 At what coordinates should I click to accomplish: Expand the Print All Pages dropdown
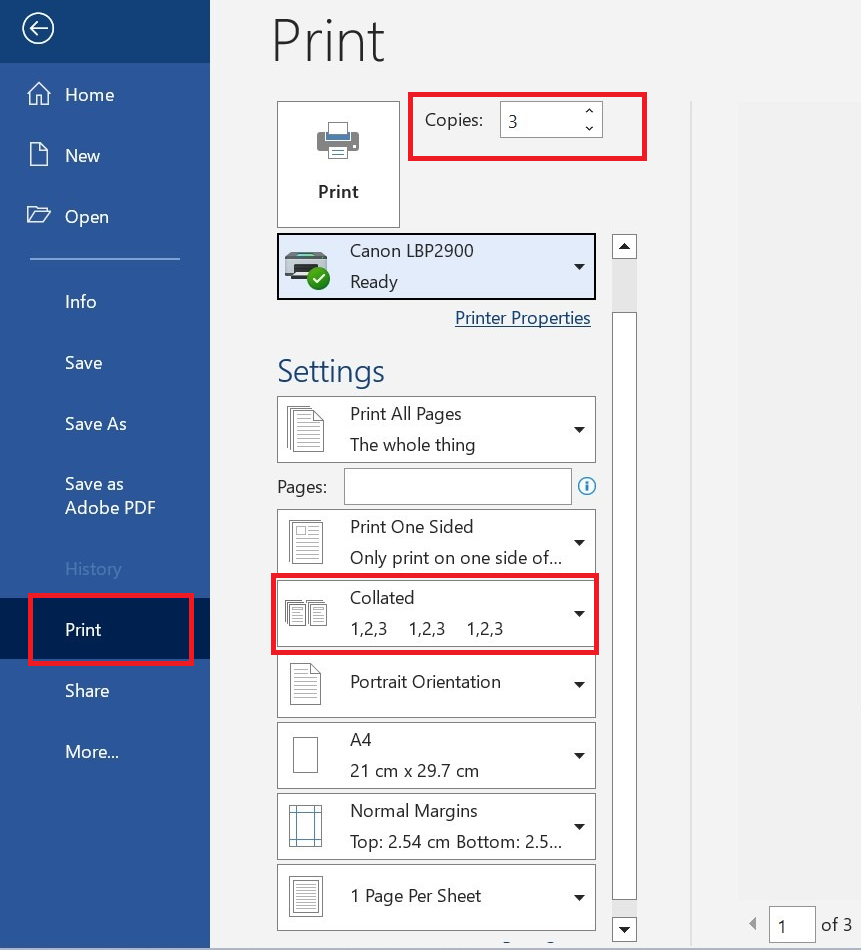pyautogui.click(x=579, y=430)
